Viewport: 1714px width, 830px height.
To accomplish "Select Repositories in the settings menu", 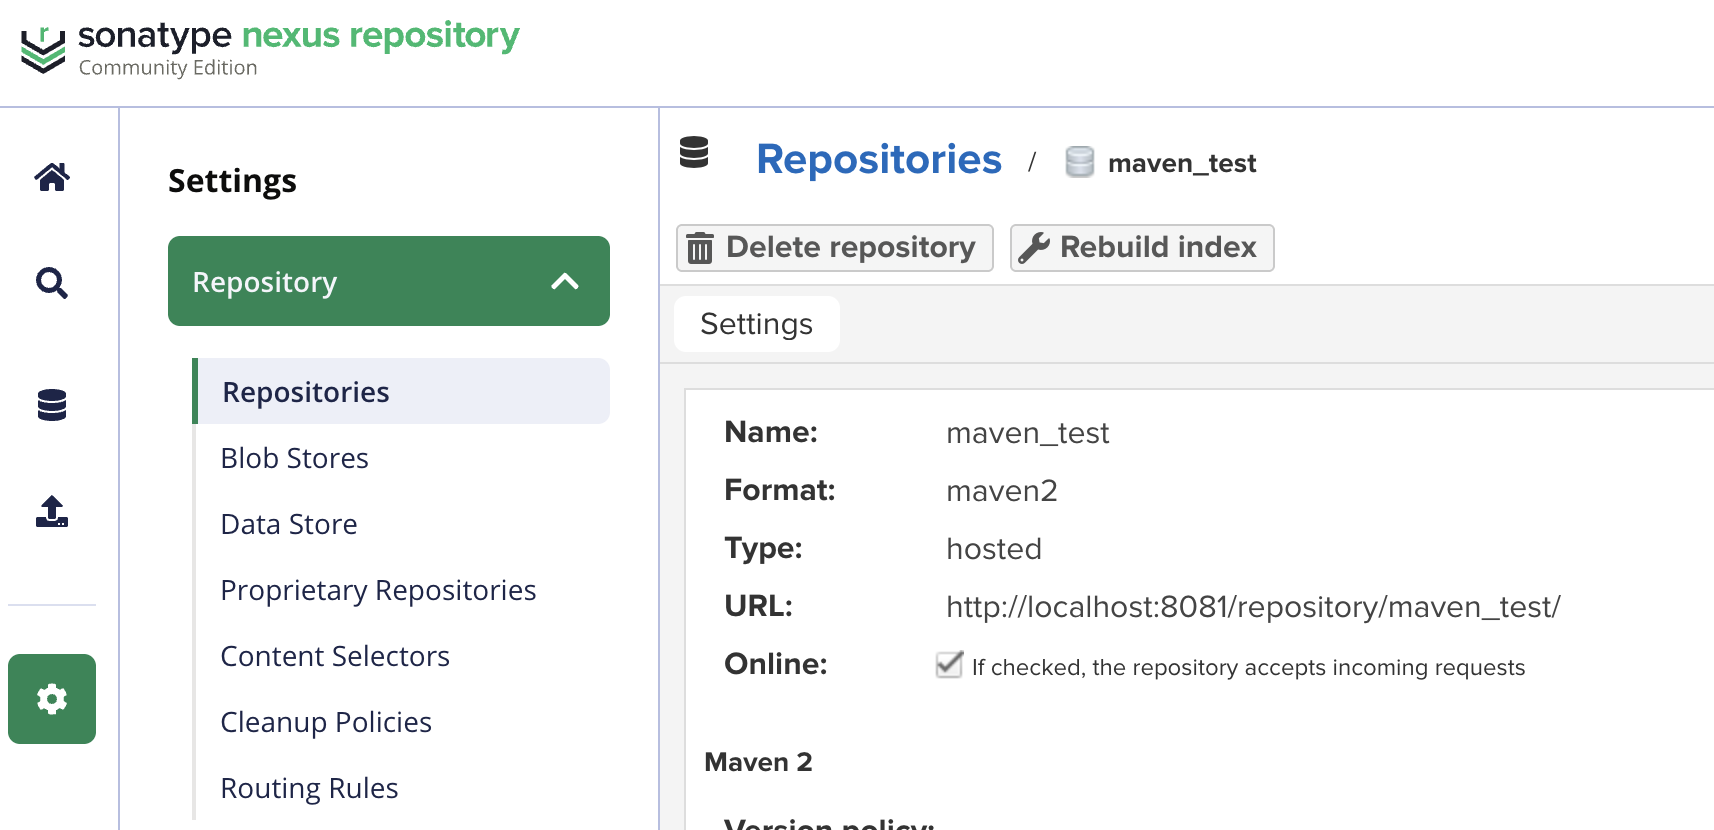I will [306, 392].
